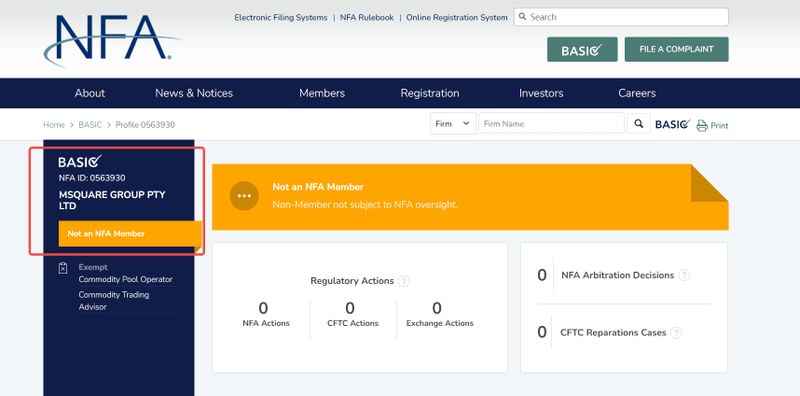Click the Exempt label in sidebar
This screenshot has width=800, height=396.
click(x=93, y=267)
